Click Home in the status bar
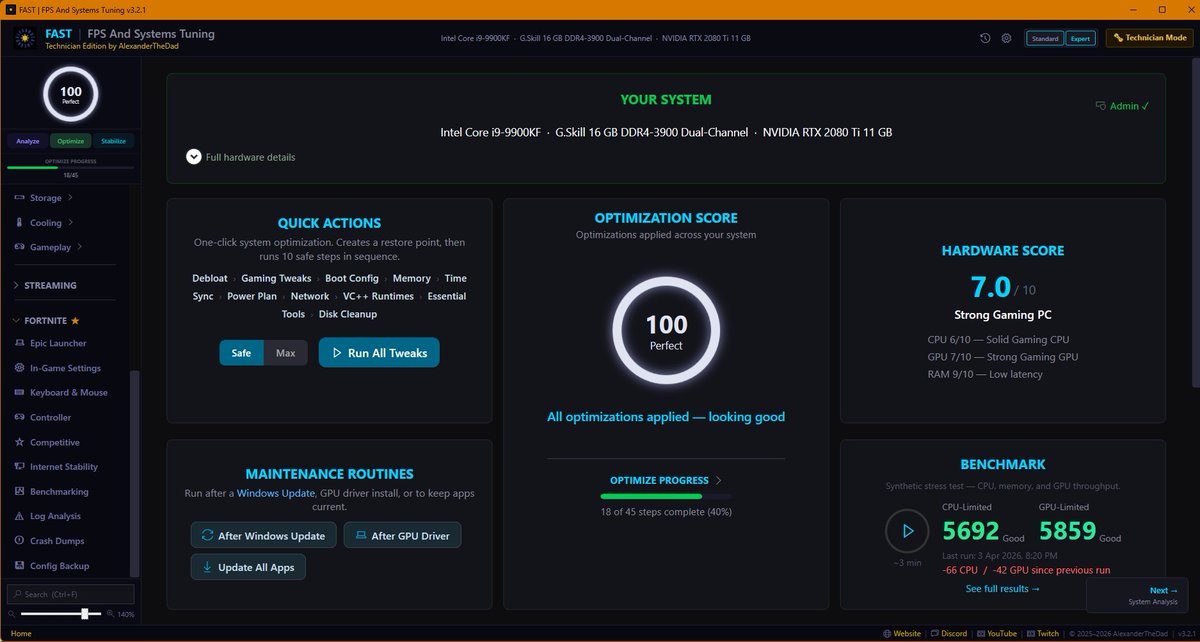The width and height of the screenshot is (1200, 642). click(21, 633)
